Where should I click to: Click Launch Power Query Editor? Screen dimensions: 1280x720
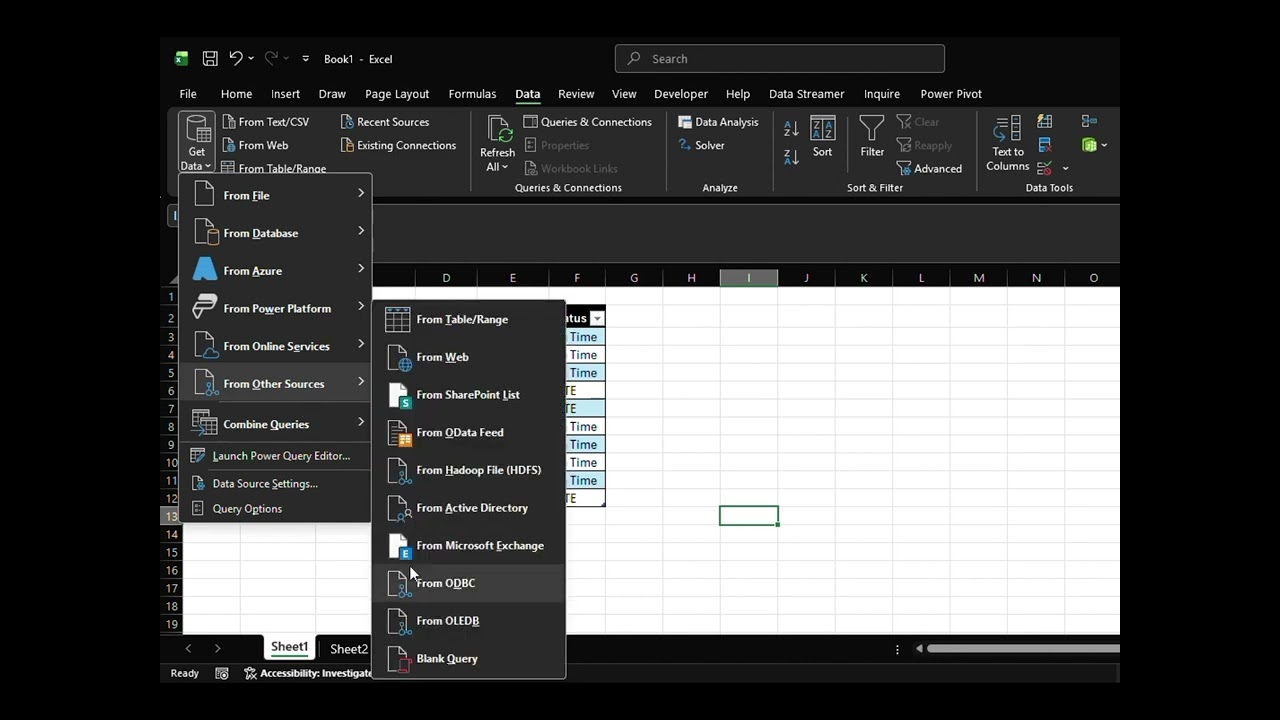coord(275,456)
